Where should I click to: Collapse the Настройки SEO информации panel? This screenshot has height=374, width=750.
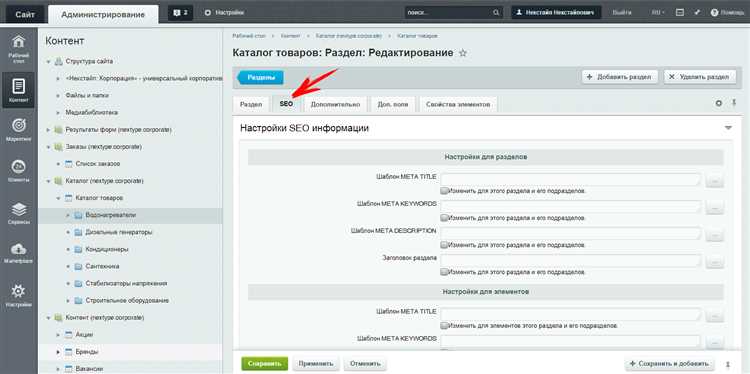pyautogui.click(x=728, y=128)
